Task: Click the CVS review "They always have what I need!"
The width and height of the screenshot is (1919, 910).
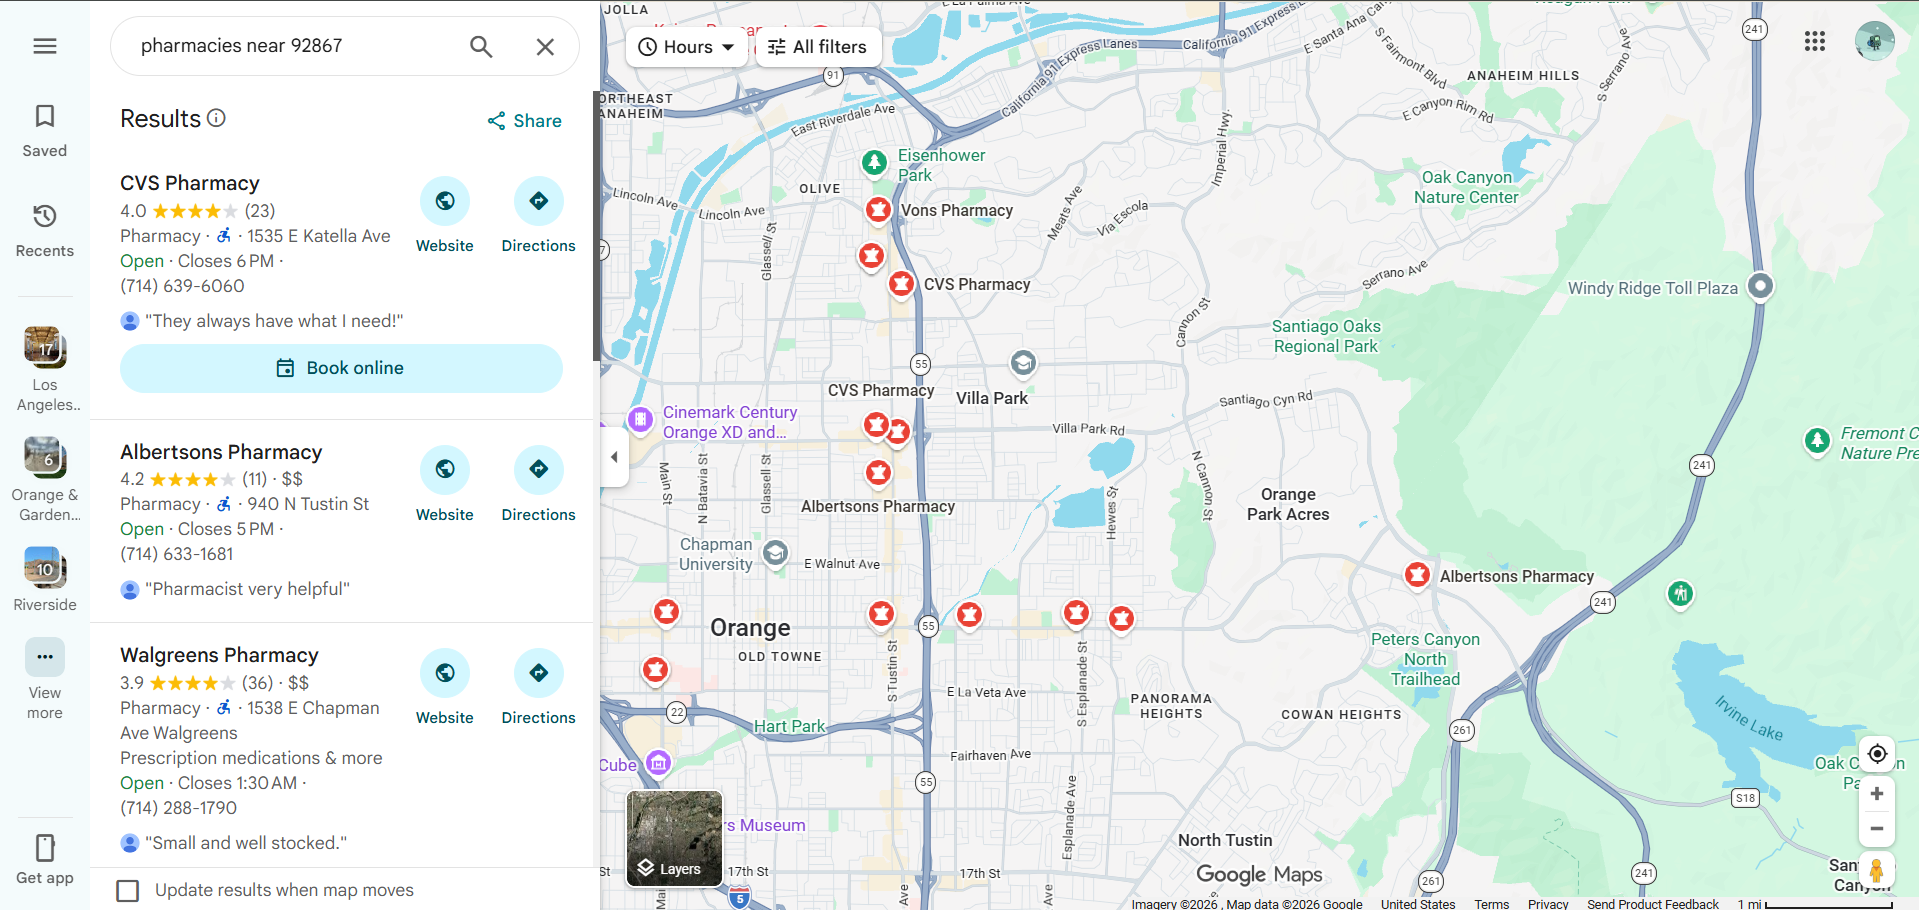Action: pyautogui.click(x=274, y=321)
